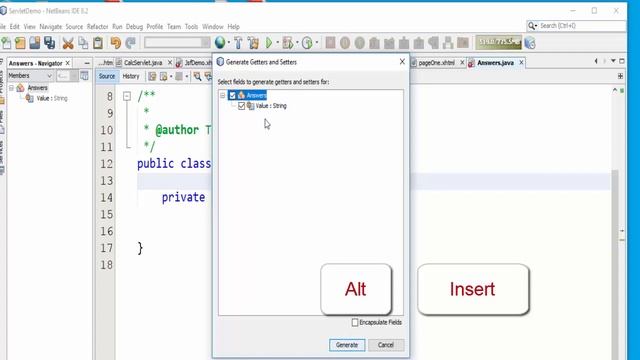The width and height of the screenshot is (640, 360).
Task: Click the Search (Ctrl+I) input field
Action: 582,26
